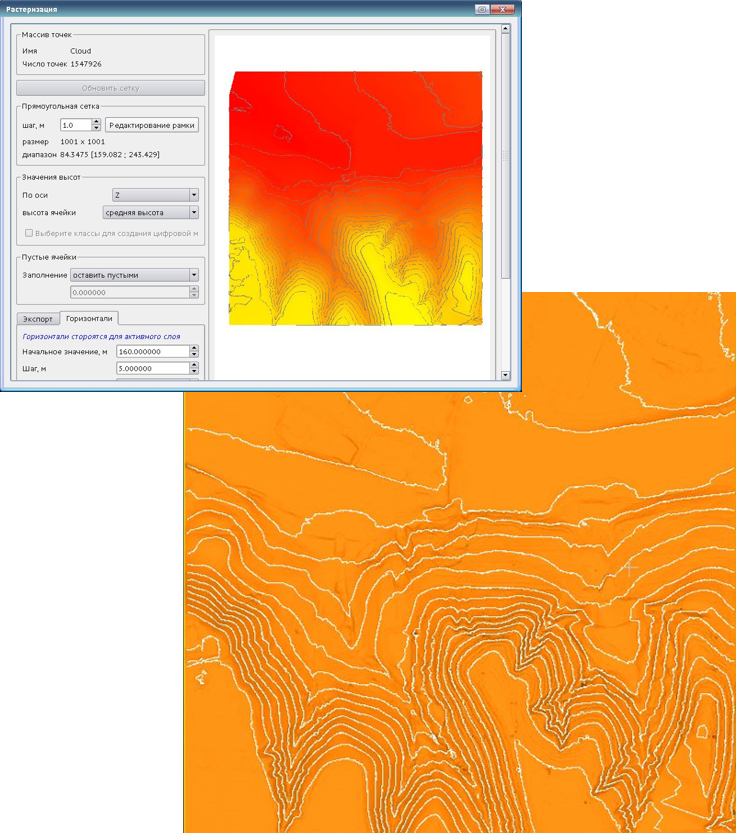Decrease the grid step spinner value
736x833 pixels.
pyautogui.click(x=96, y=129)
